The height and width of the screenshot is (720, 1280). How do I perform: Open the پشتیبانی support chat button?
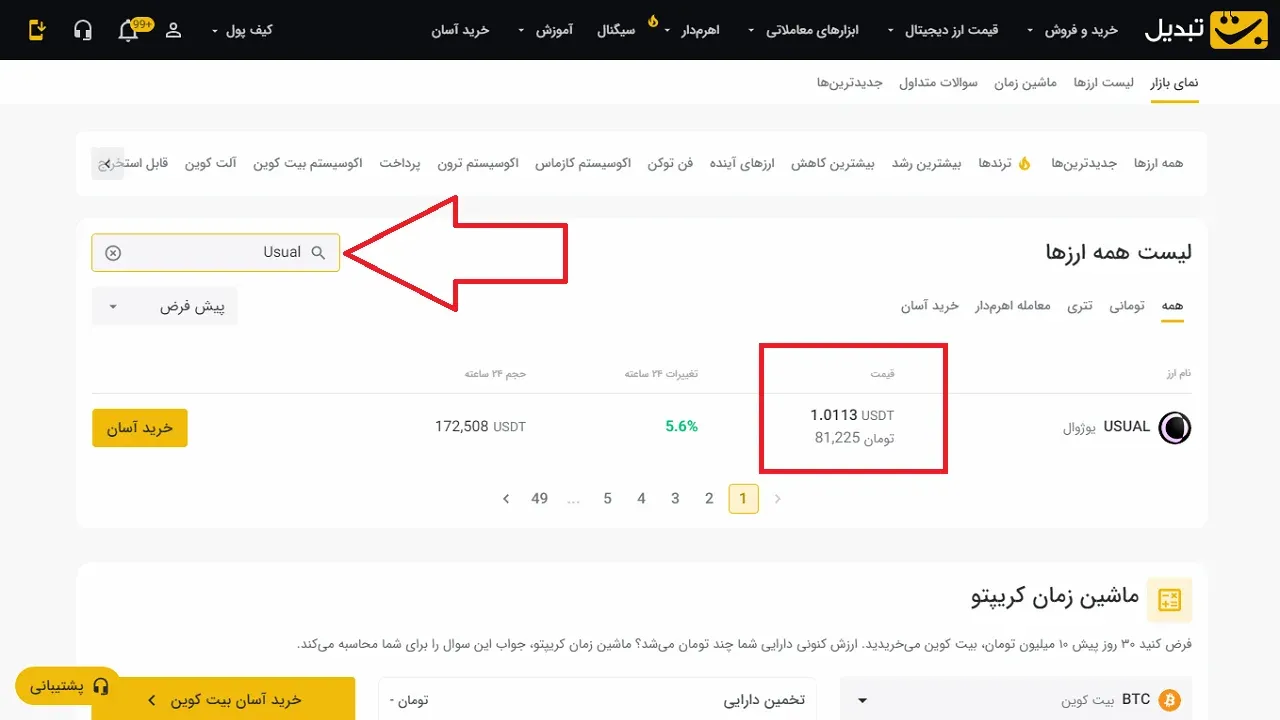click(68, 687)
